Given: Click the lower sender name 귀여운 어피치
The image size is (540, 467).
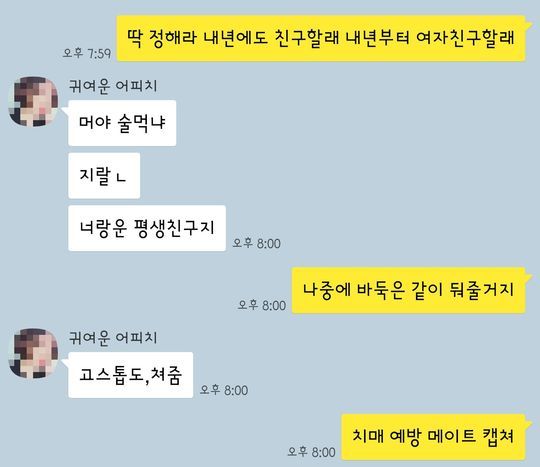Looking at the screenshot, I should click(113, 338).
